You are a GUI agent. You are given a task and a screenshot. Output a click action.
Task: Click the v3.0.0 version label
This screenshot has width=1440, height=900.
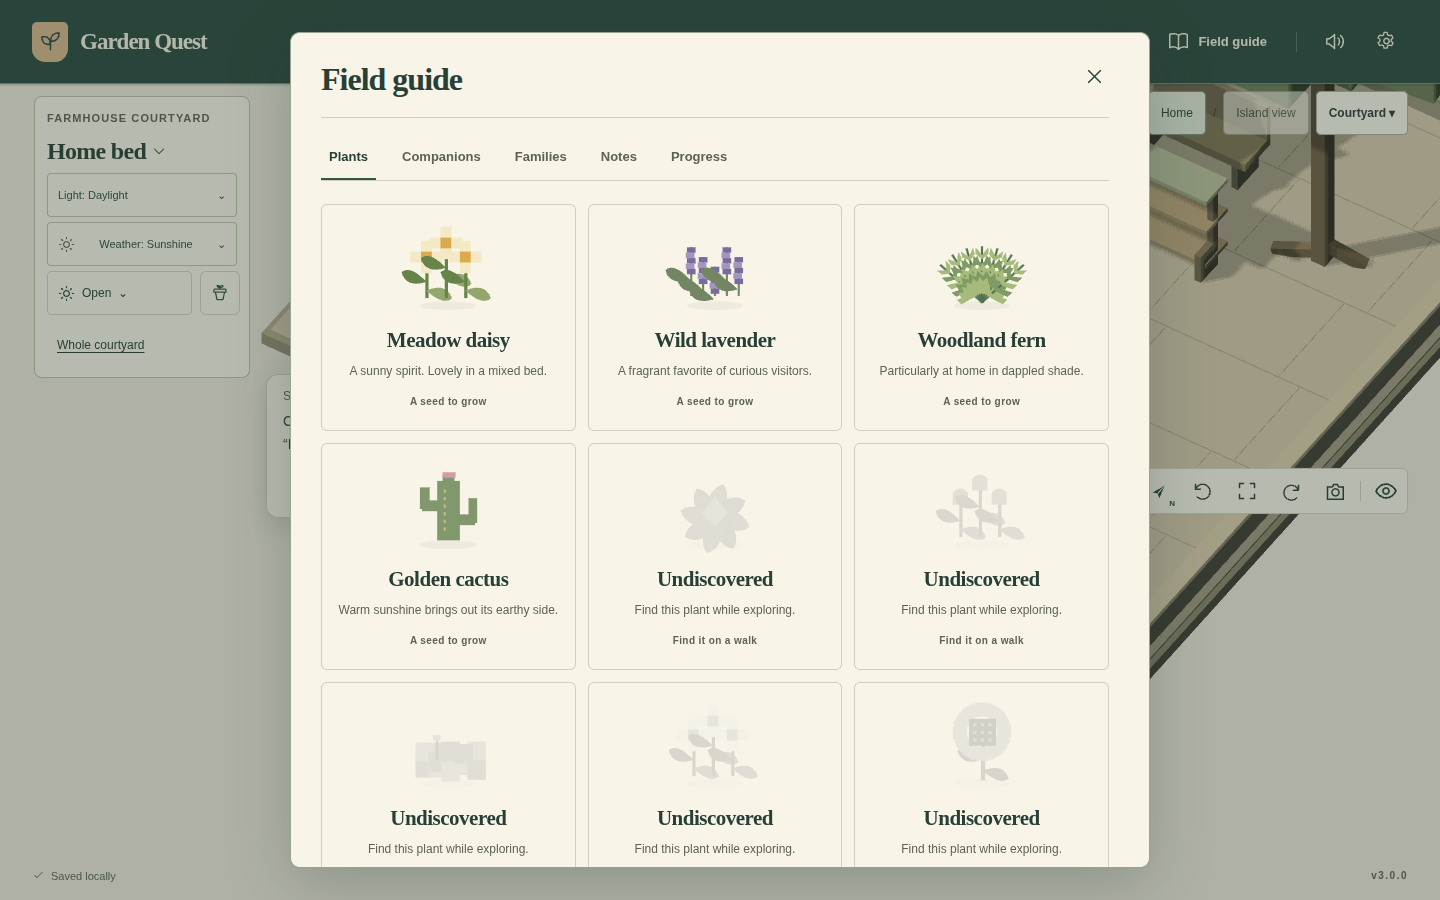1389,876
